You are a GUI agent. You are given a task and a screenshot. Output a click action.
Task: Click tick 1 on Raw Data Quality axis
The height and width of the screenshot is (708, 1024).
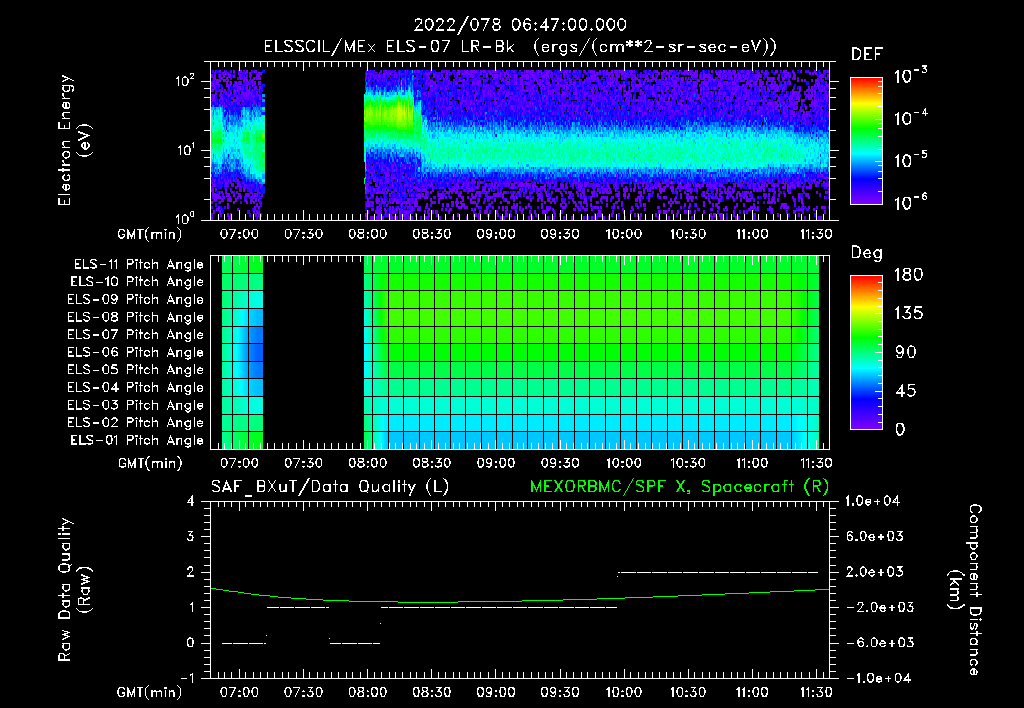(x=191, y=607)
